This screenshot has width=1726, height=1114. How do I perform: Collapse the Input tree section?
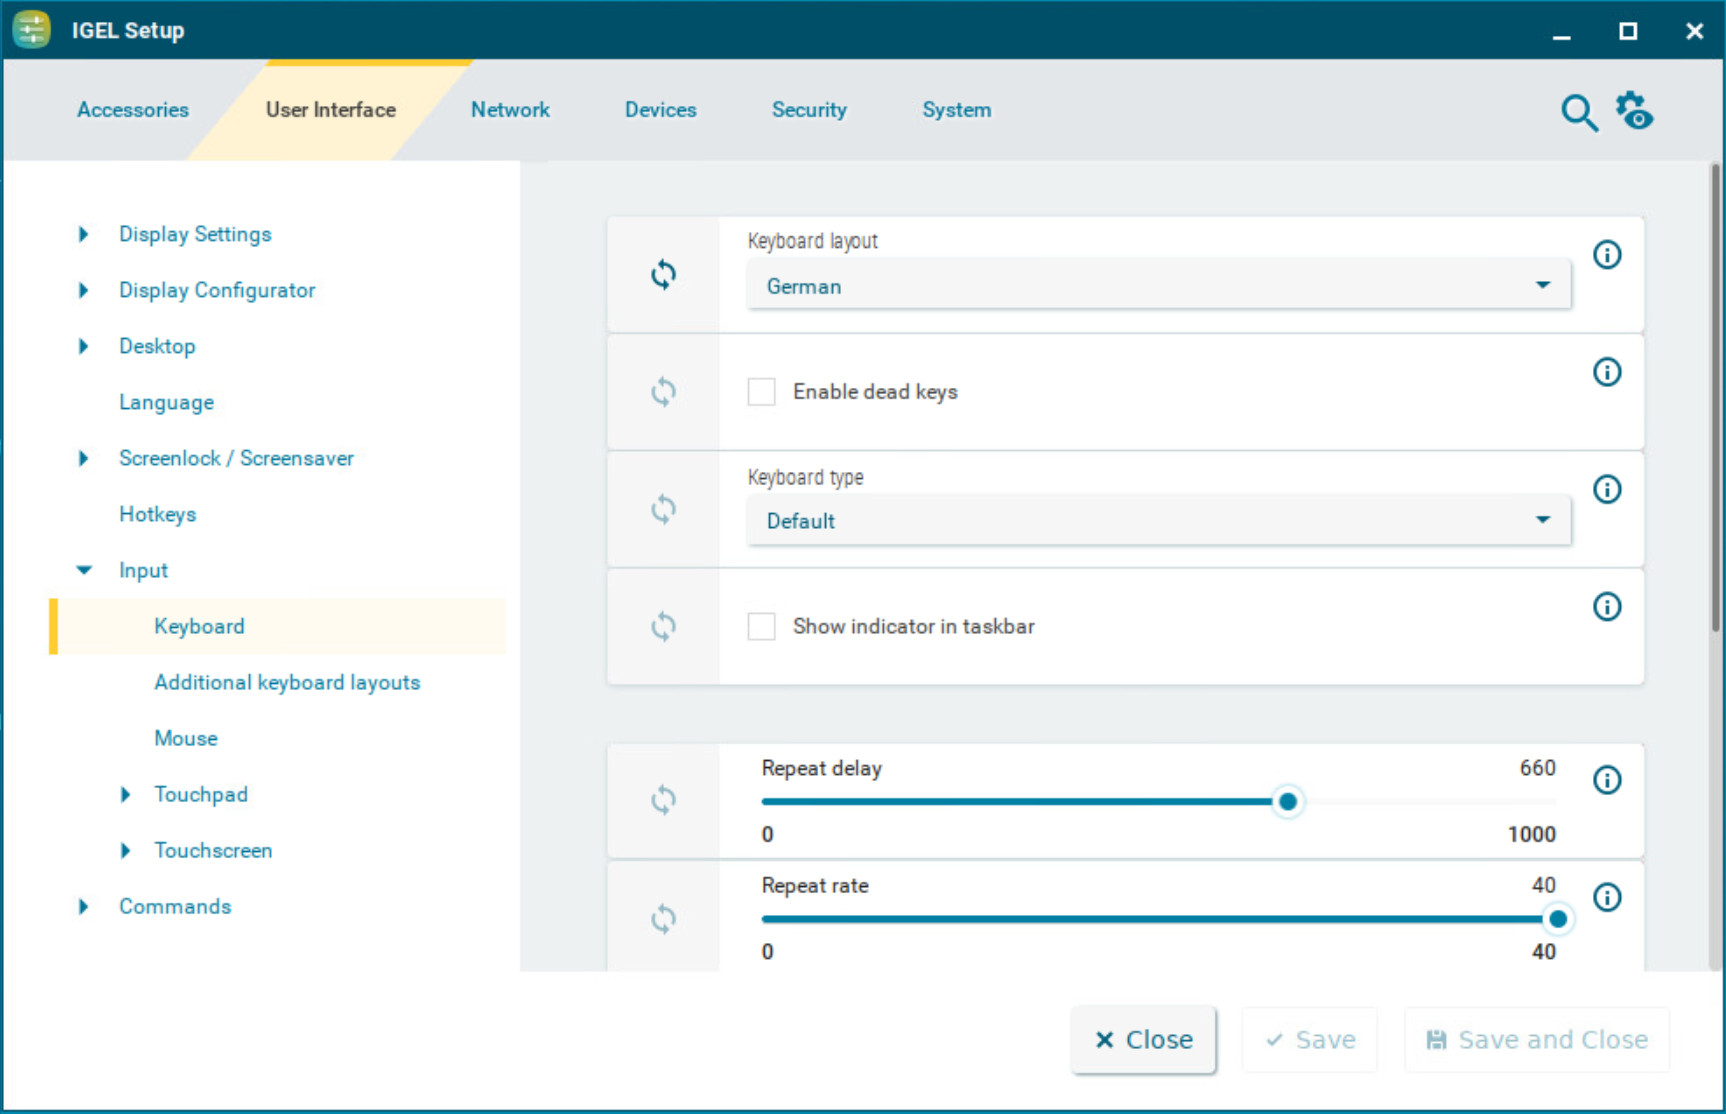(x=84, y=570)
